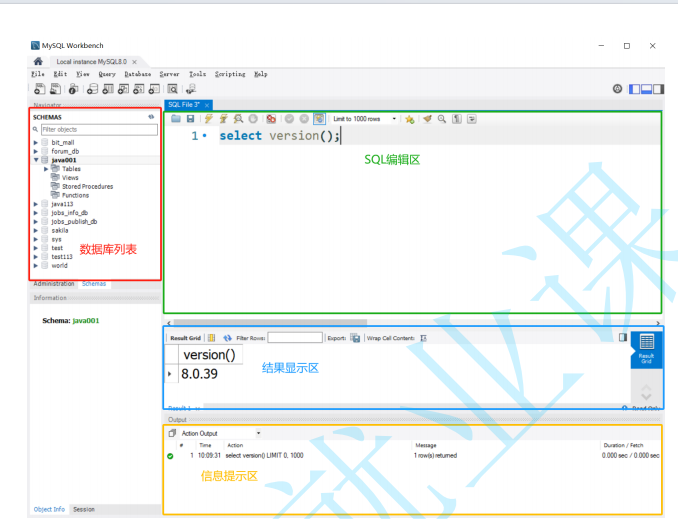Collapse the java001 schema

coord(36,160)
